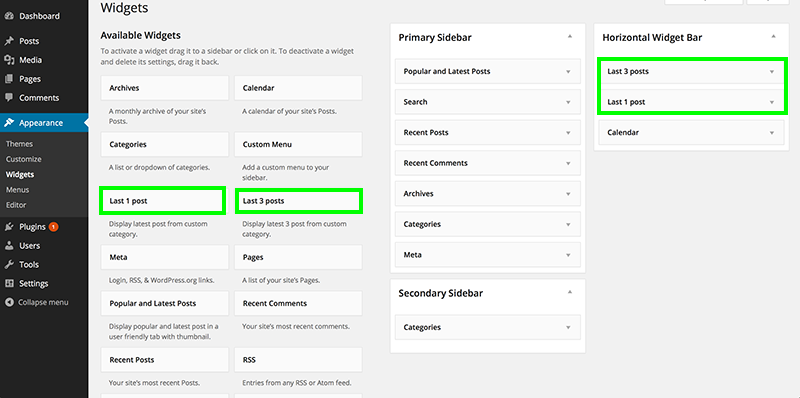The image size is (800, 398).
Task: Toggle the Secondary Sidebar panel arrow
Action: click(x=570, y=292)
